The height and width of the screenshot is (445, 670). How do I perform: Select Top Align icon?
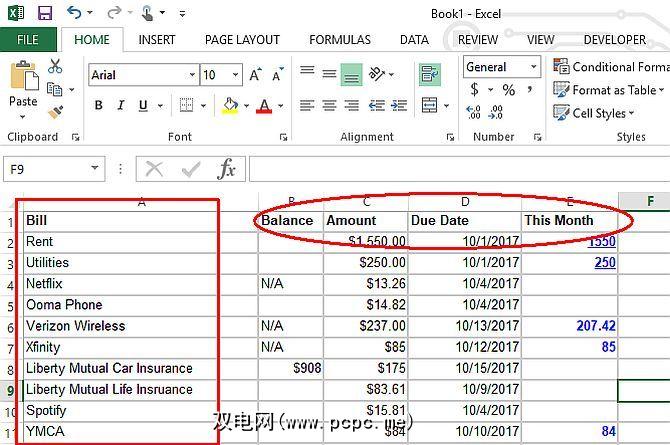[307, 71]
